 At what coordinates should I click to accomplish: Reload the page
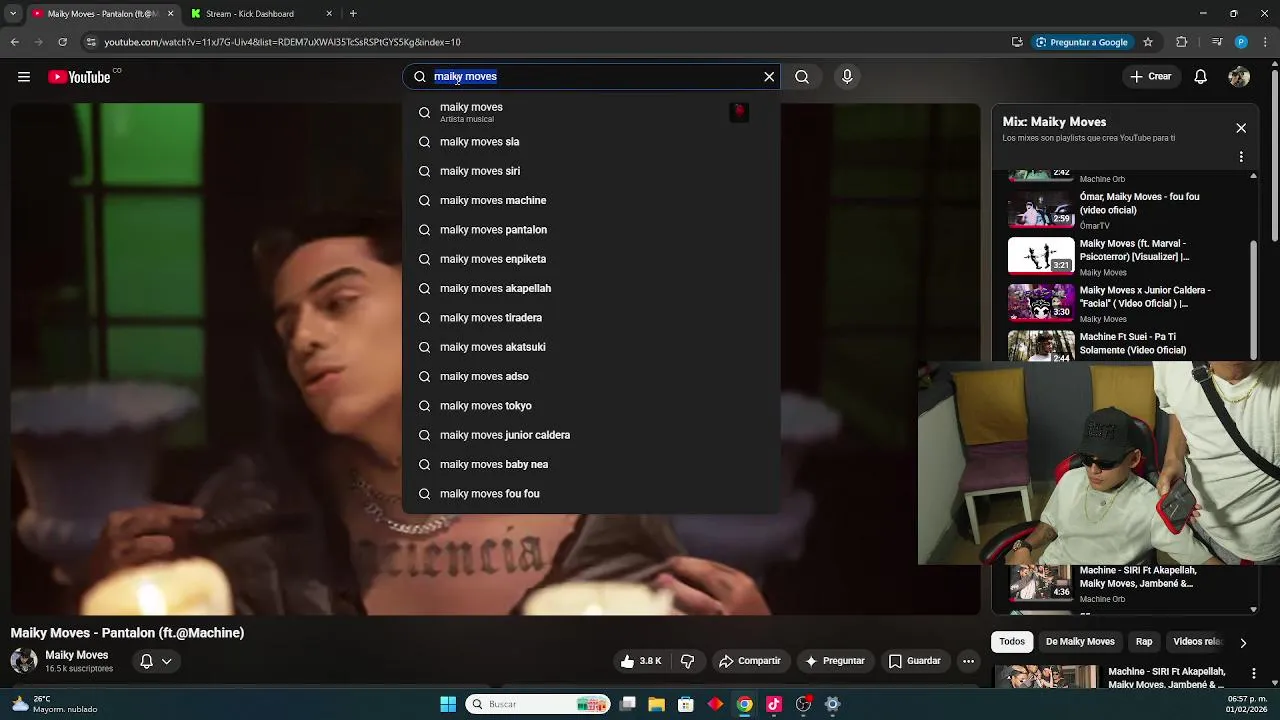click(62, 42)
